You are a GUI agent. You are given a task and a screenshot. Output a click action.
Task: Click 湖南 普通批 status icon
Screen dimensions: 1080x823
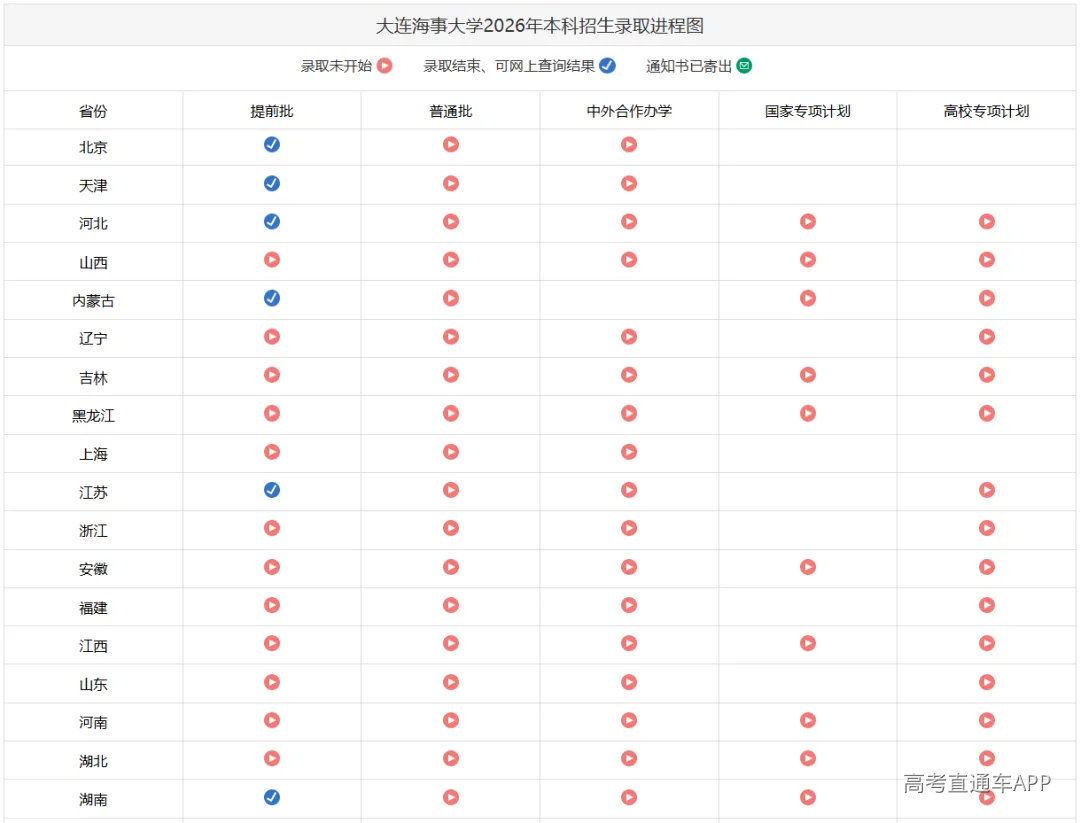450,797
